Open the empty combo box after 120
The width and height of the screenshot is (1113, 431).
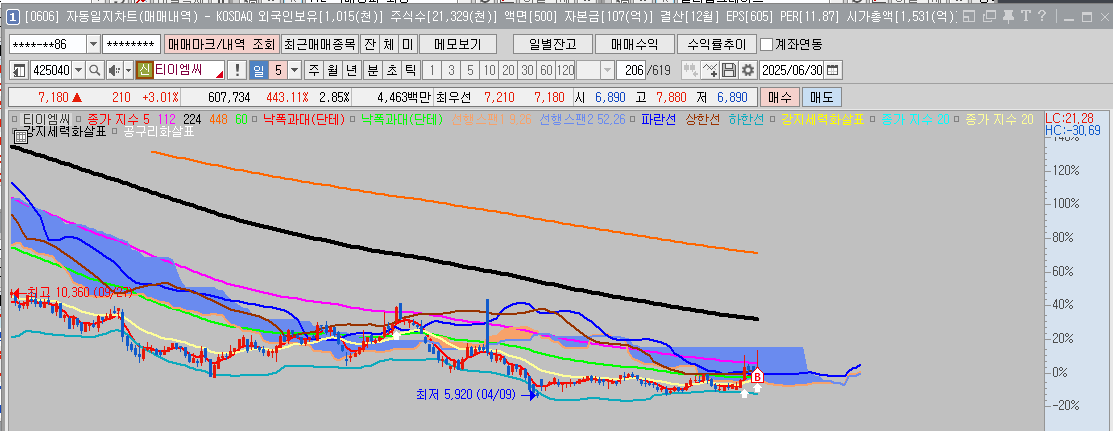607,70
